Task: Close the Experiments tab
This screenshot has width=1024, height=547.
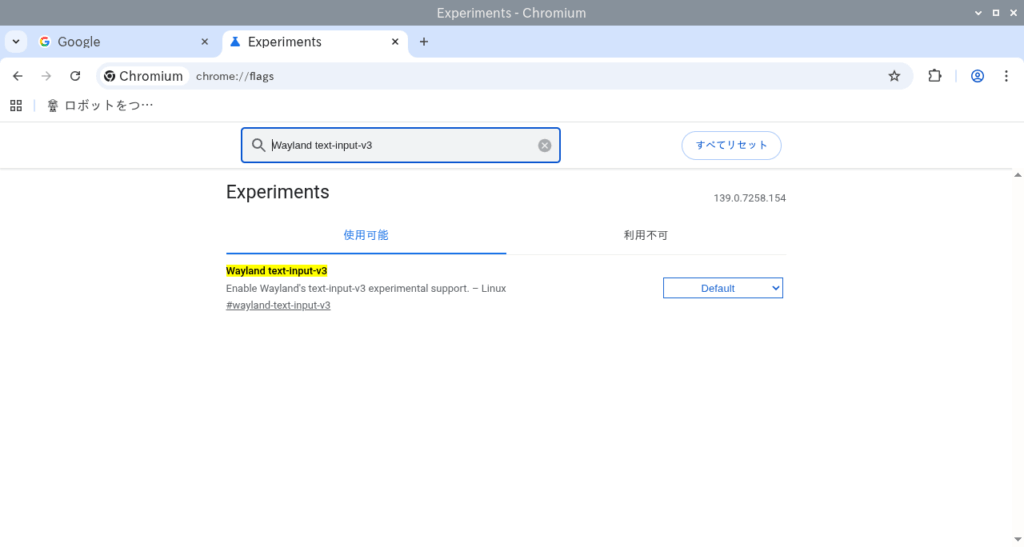Action: (x=395, y=42)
